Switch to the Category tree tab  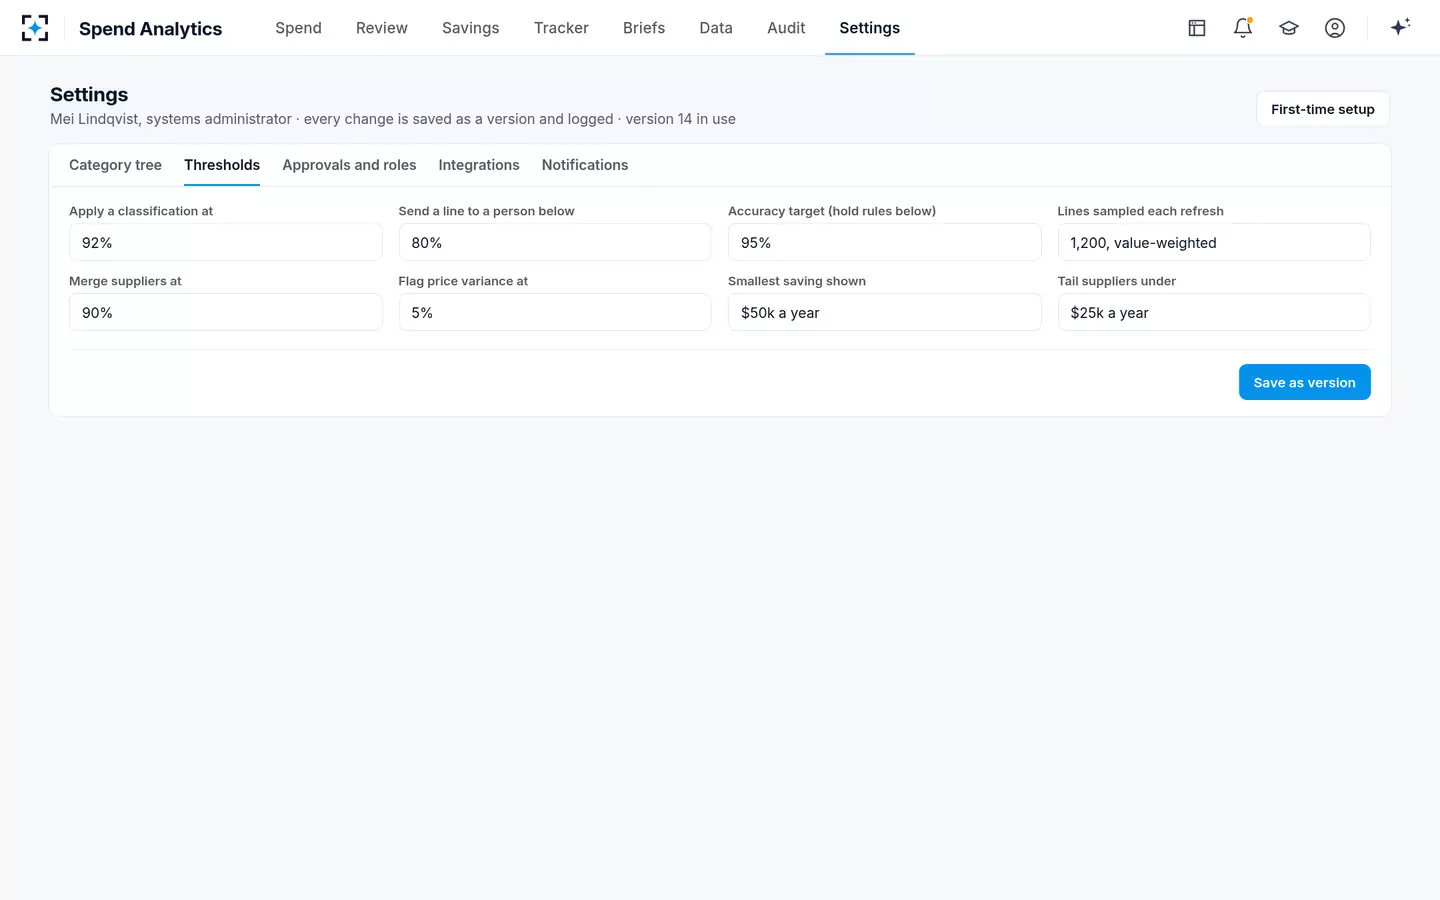coord(115,165)
